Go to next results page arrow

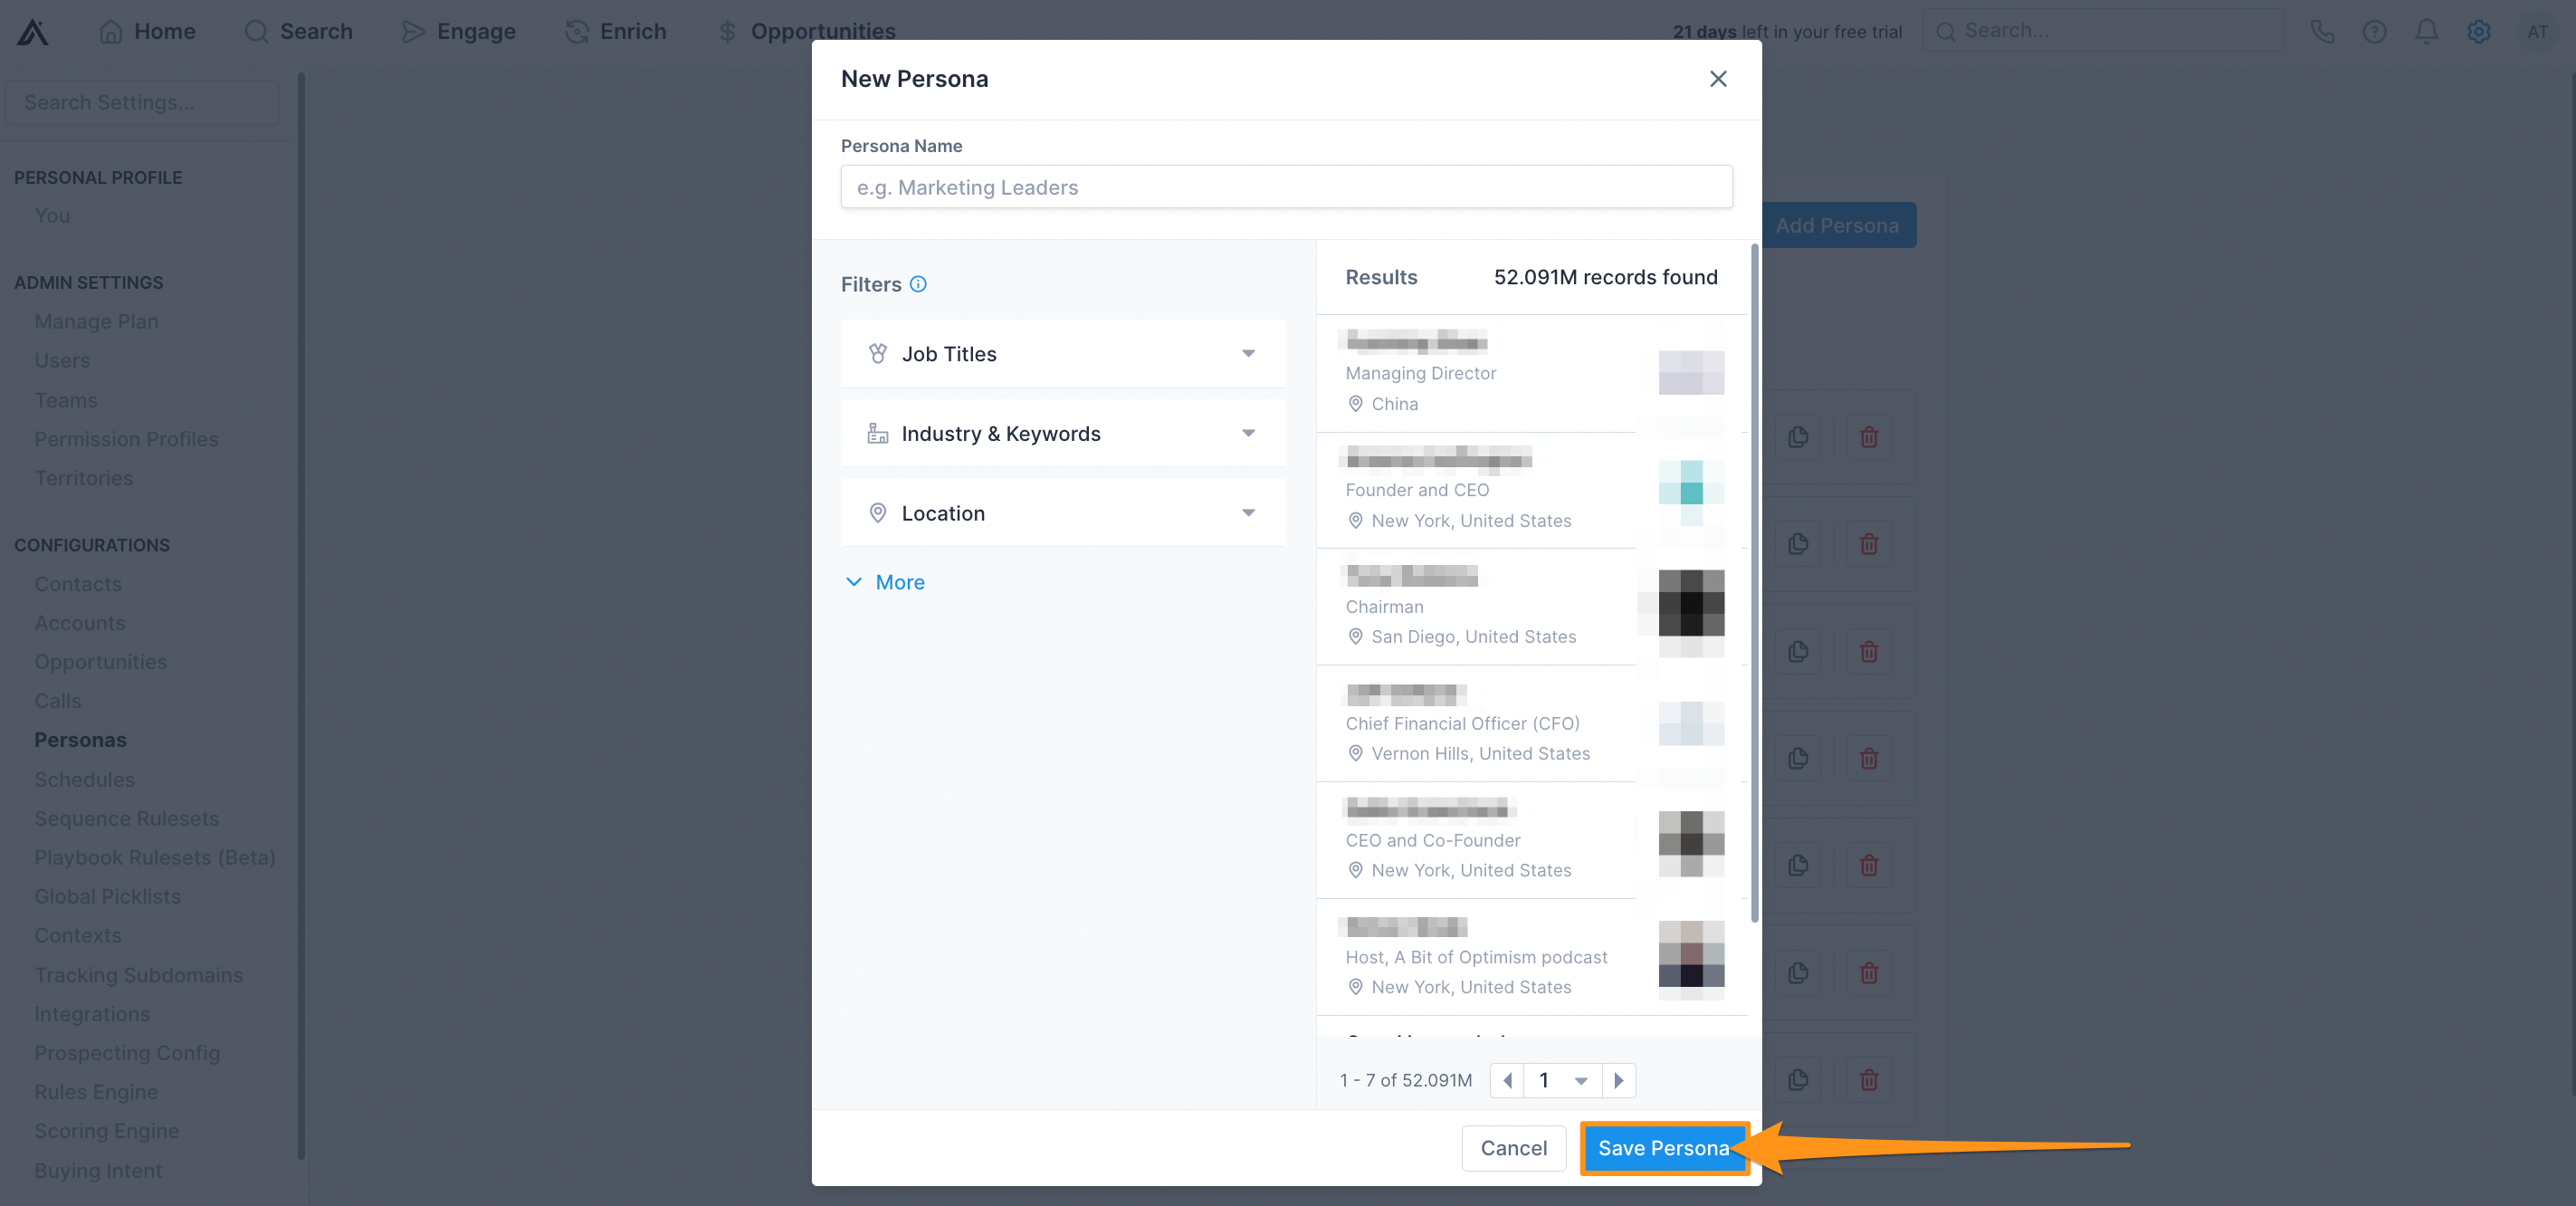[1620, 1080]
